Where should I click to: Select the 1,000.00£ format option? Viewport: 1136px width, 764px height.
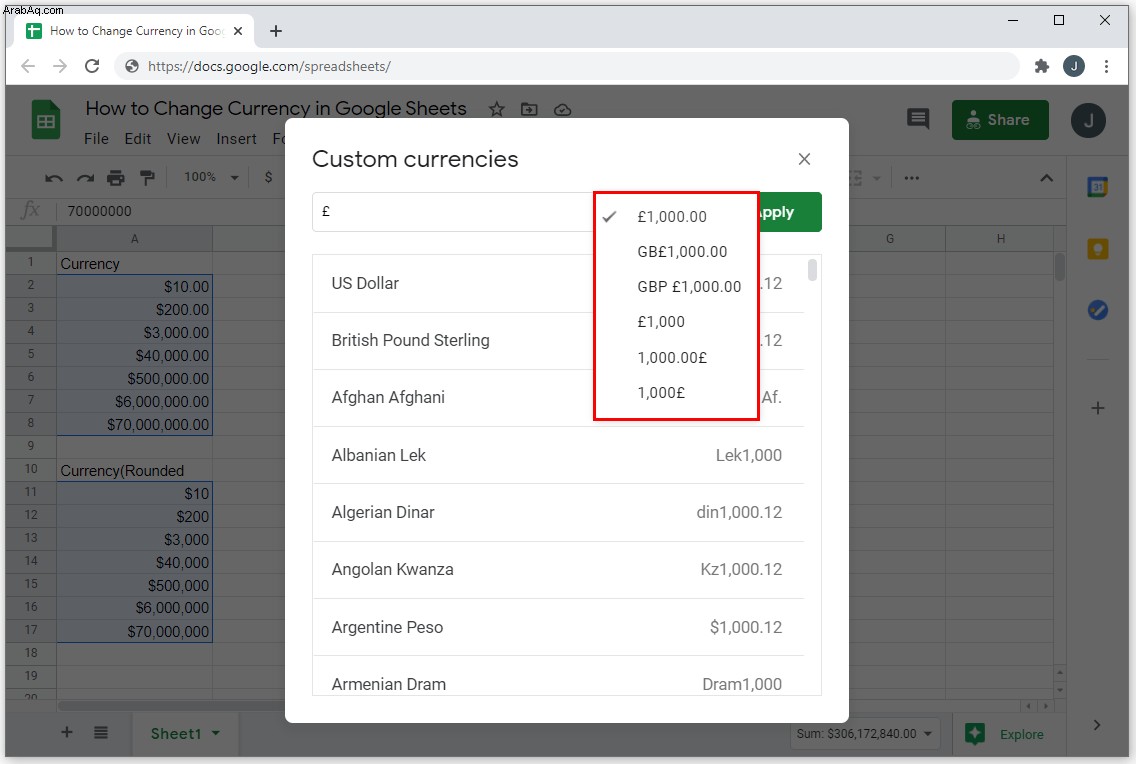(x=676, y=358)
